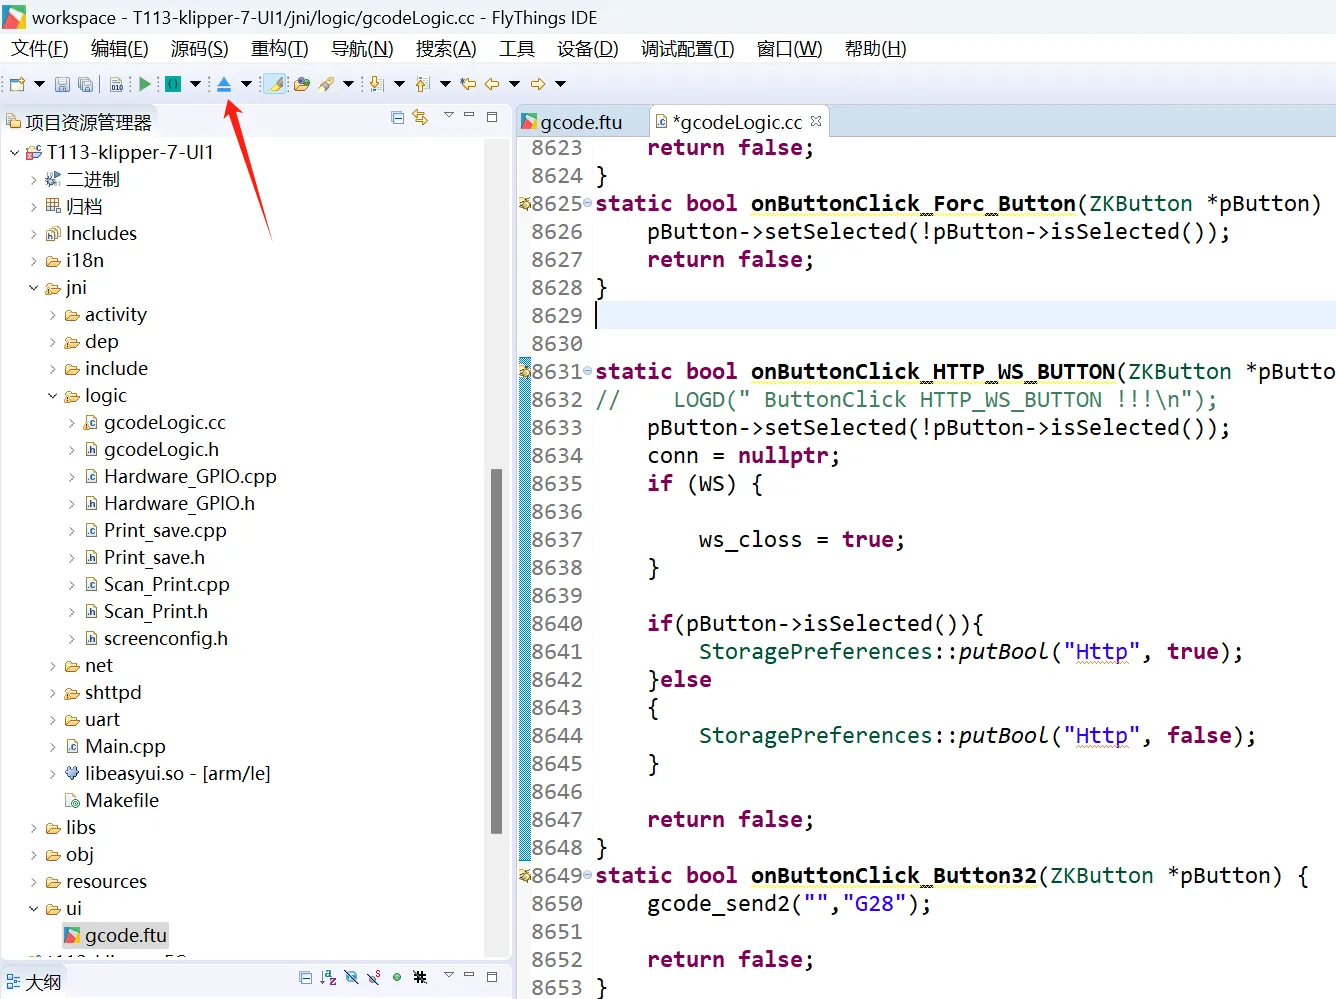
Task: Click the green Run/compile arrow icon
Action: pyautogui.click(x=145, y=84)
